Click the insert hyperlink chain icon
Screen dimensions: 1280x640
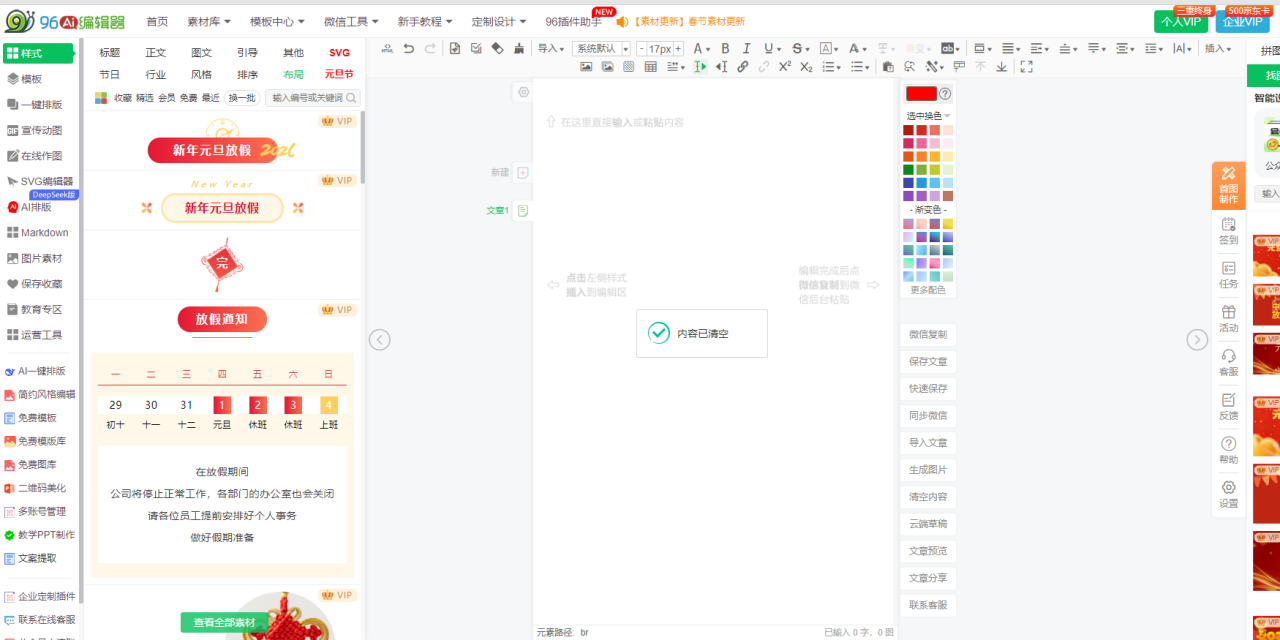click(x=742, y=67)
